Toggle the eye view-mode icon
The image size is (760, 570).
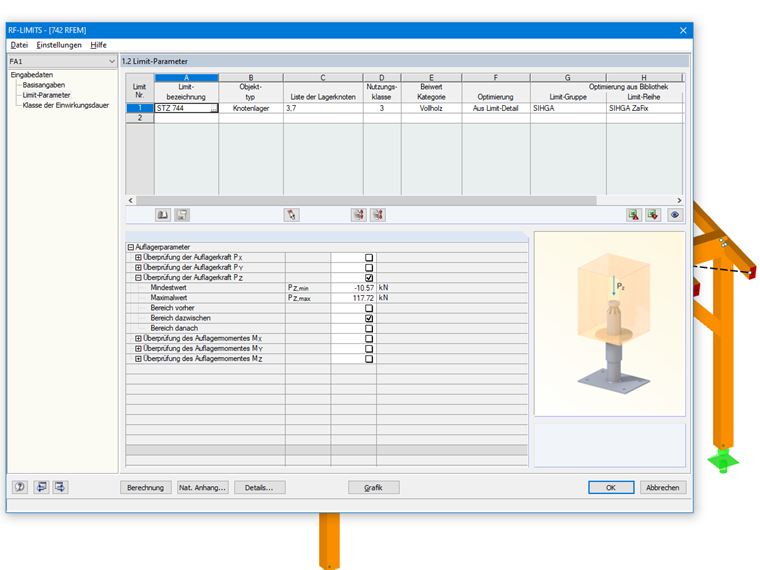pyautogui.click(x=675, y=215)
